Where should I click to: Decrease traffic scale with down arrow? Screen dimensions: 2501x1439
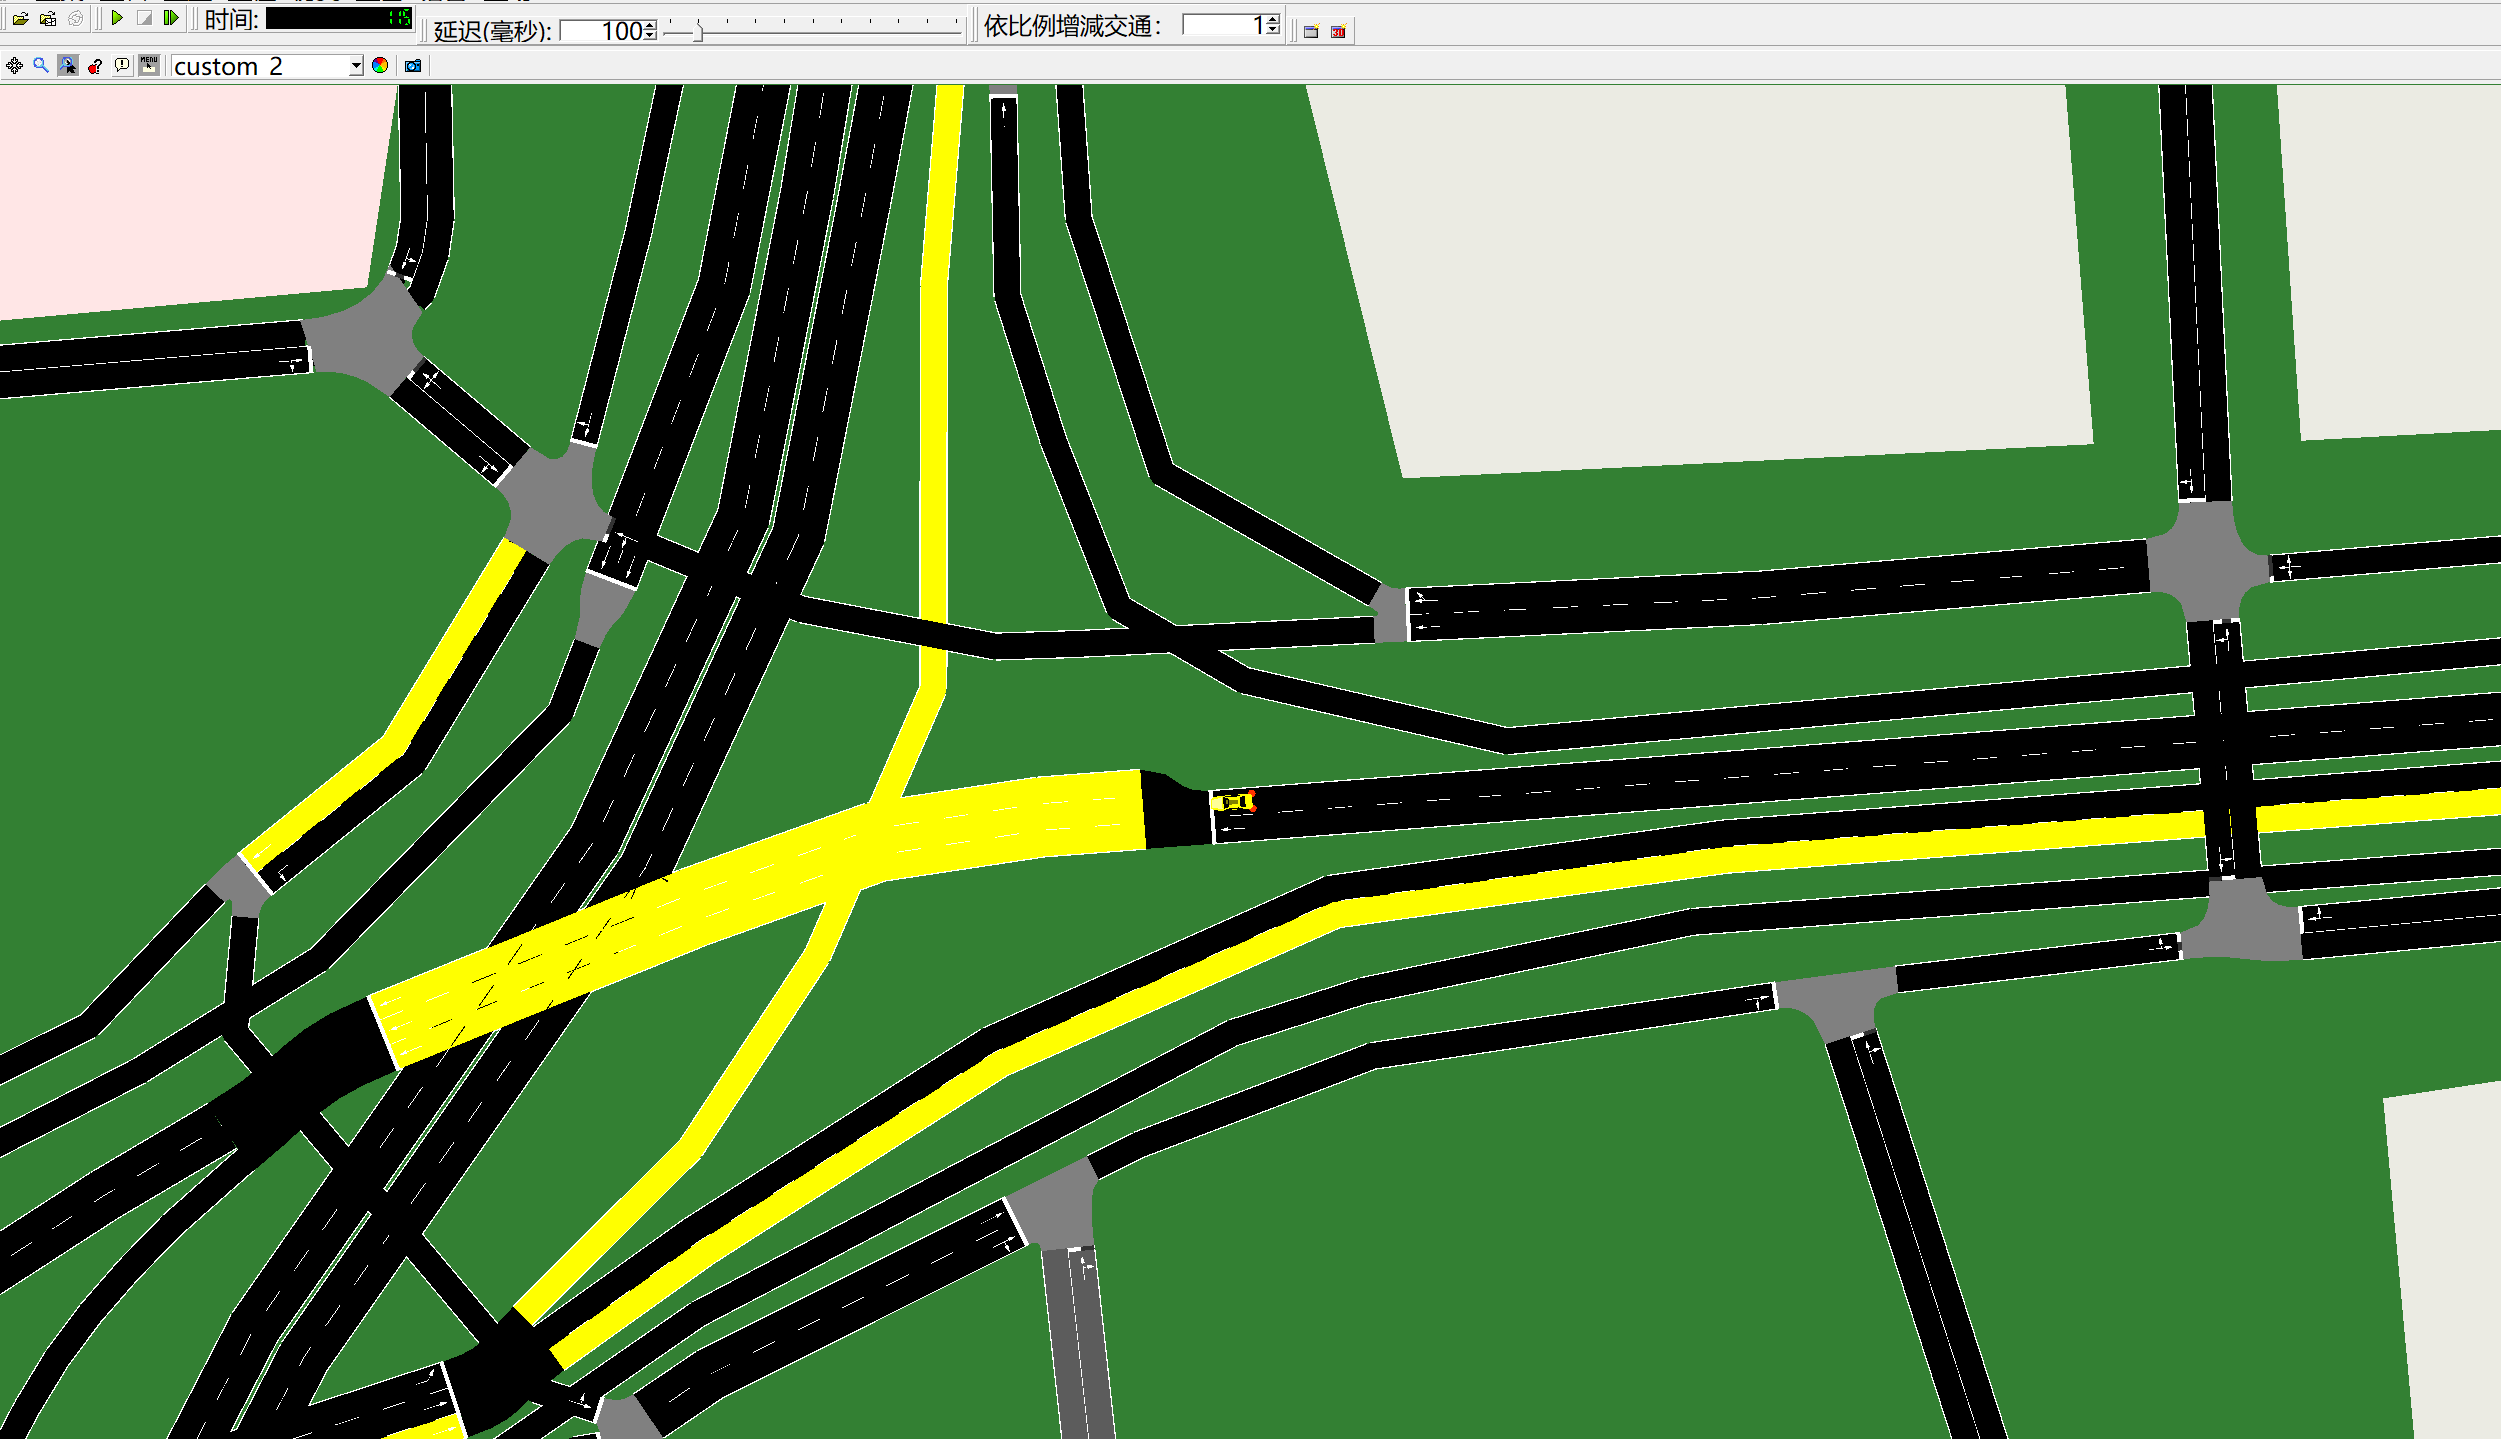1272,30
